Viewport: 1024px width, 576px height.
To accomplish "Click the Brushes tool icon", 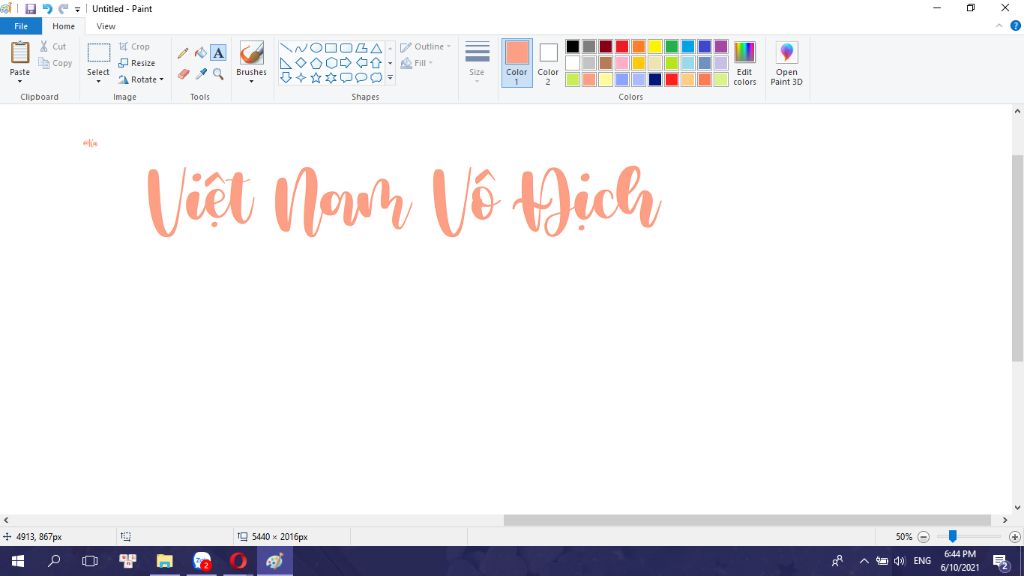I will [x=251, y=54].
